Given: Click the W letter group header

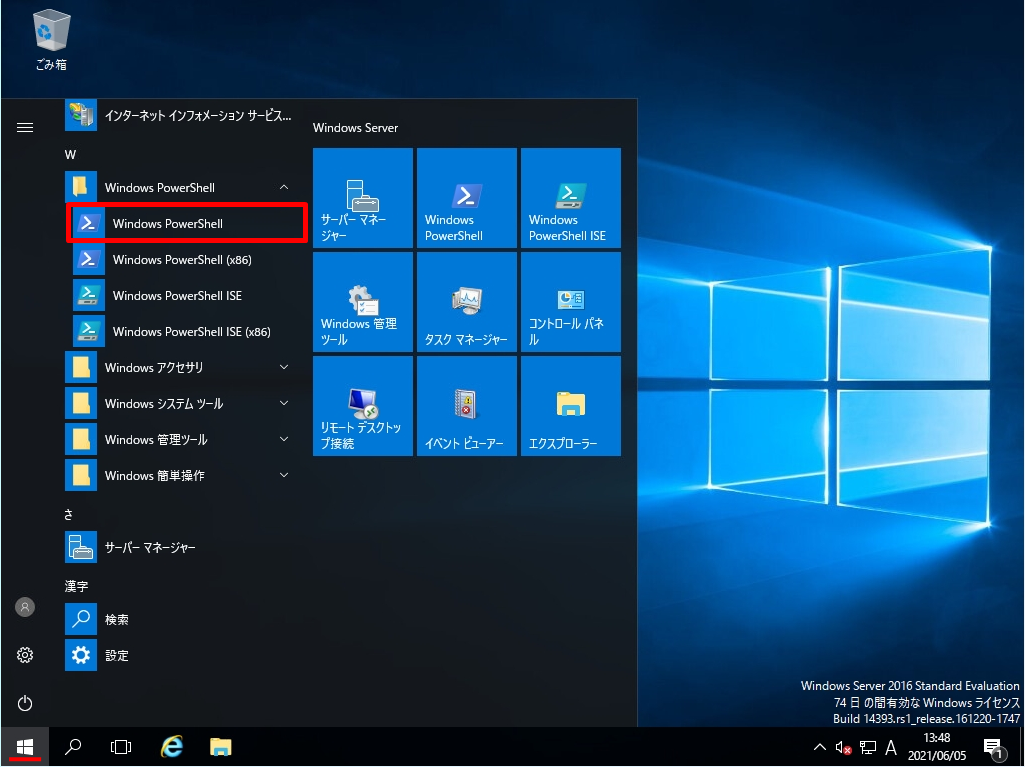Looking at the screenshot, I should [x=71, y=155].
